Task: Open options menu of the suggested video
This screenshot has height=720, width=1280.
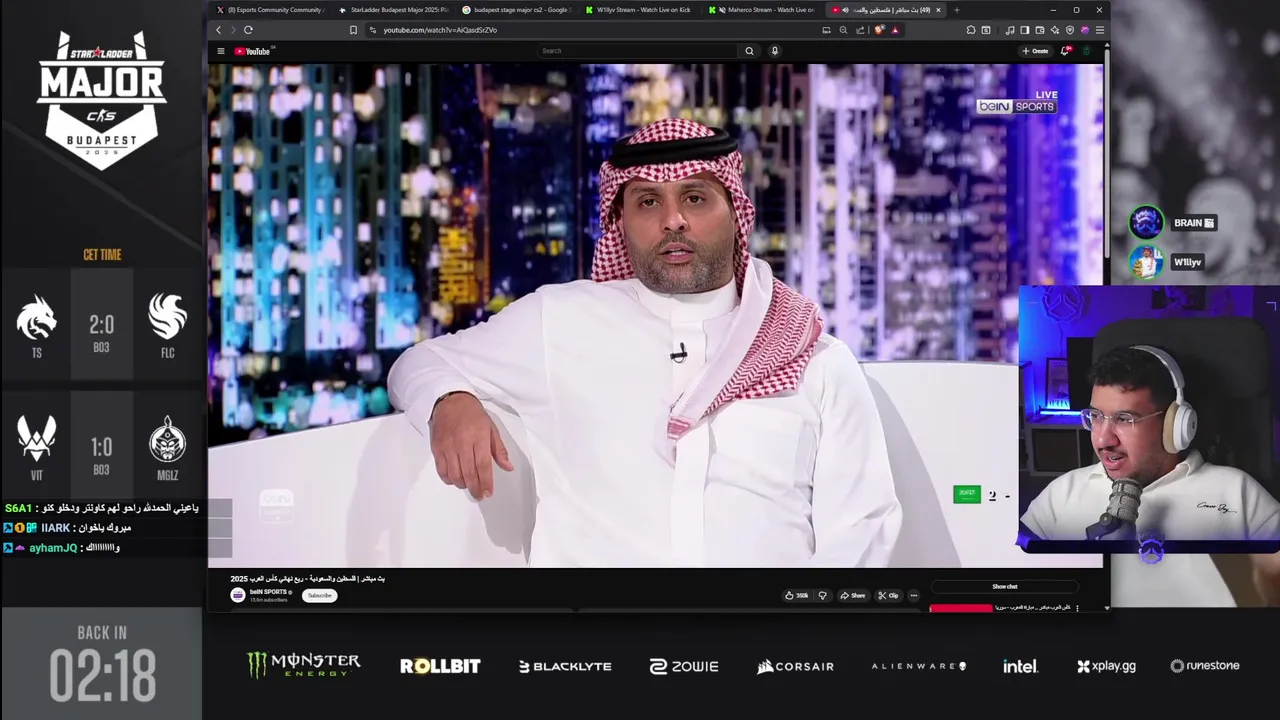Action: (x=1077, y=608)
